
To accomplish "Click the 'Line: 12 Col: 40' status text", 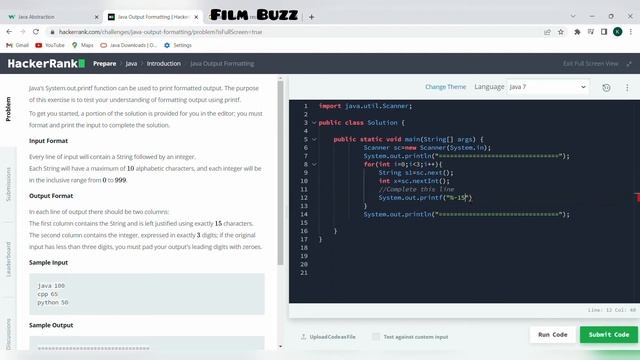I will pyautogui.click(x=611, y=310).
